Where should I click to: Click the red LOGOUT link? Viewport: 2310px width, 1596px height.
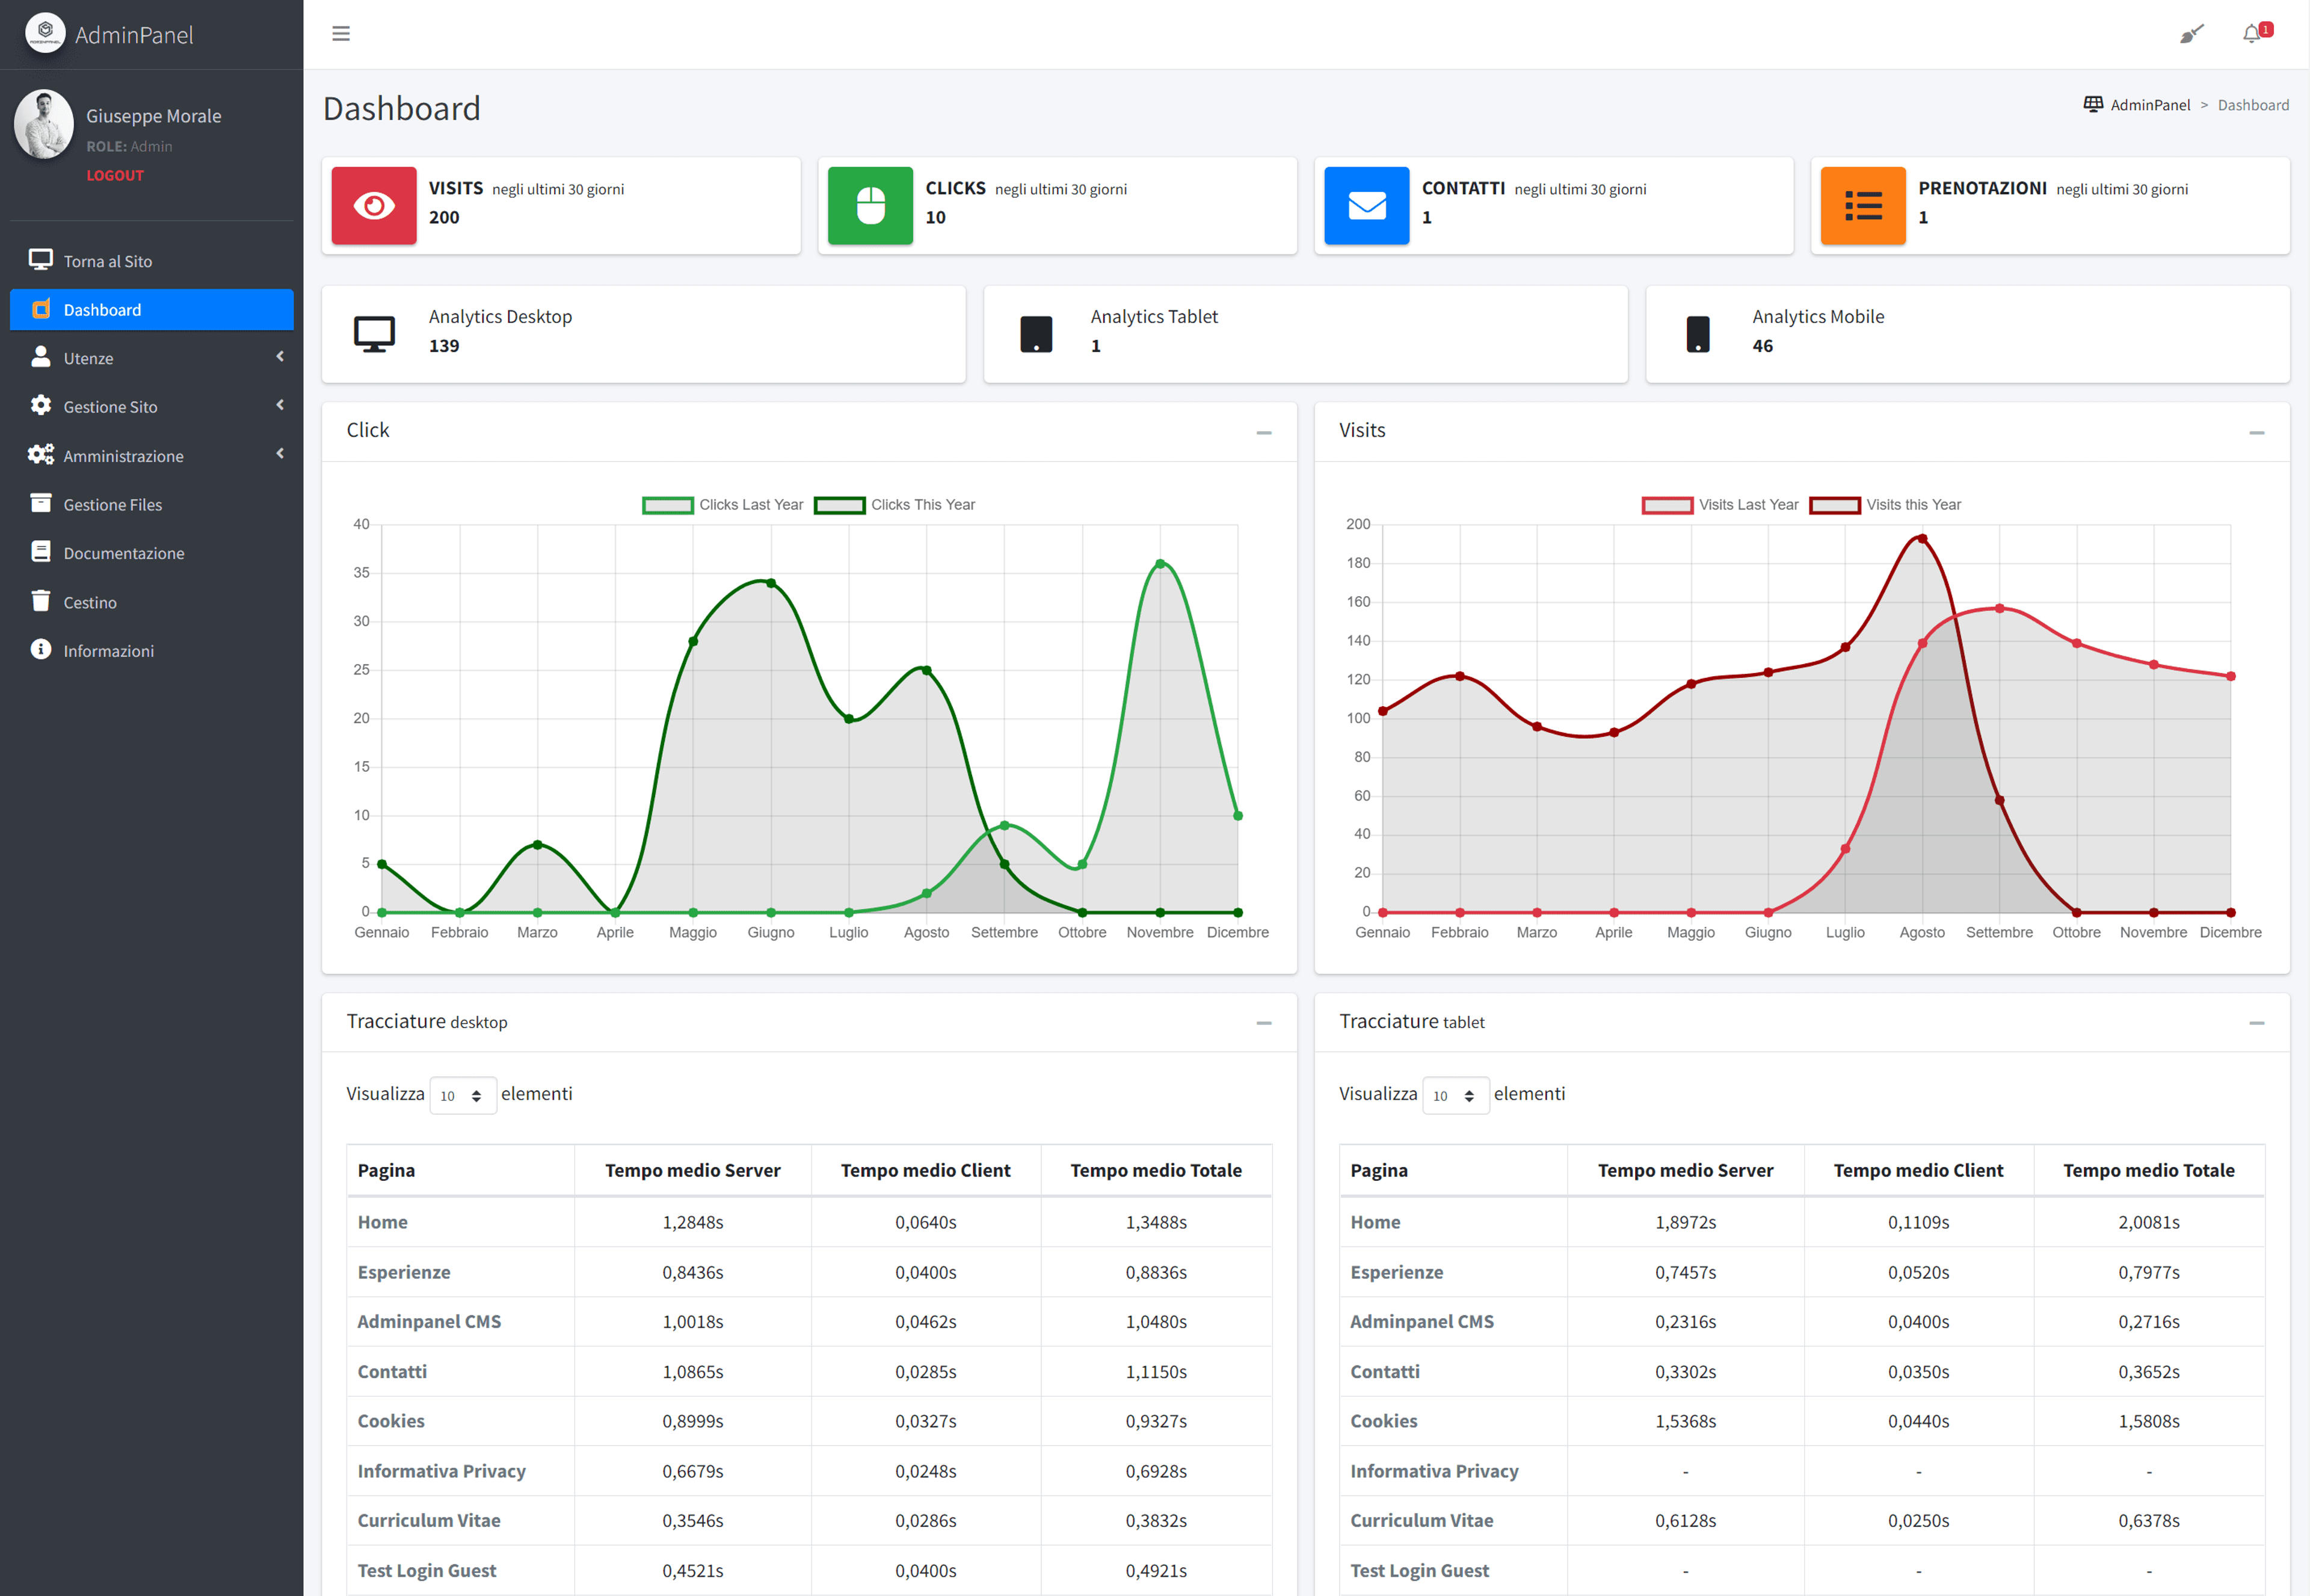coord(115,175)
